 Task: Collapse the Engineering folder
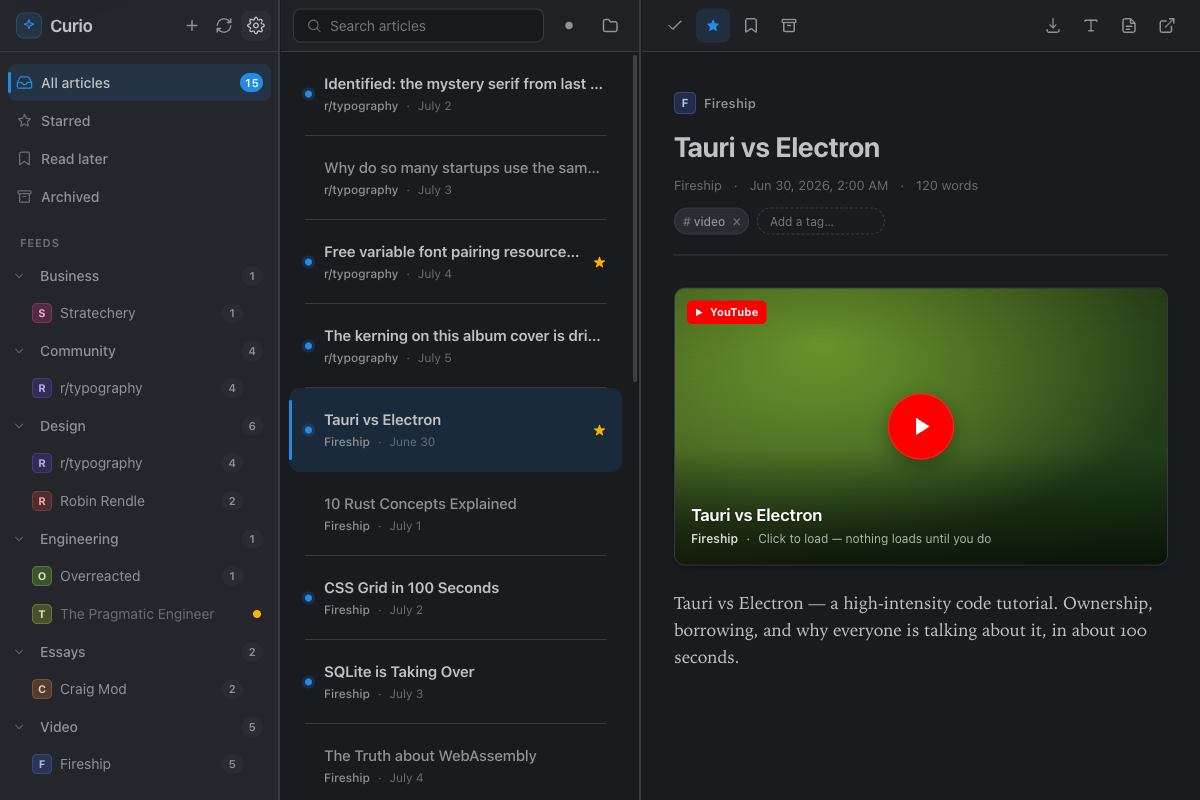(x=19, y=539)
